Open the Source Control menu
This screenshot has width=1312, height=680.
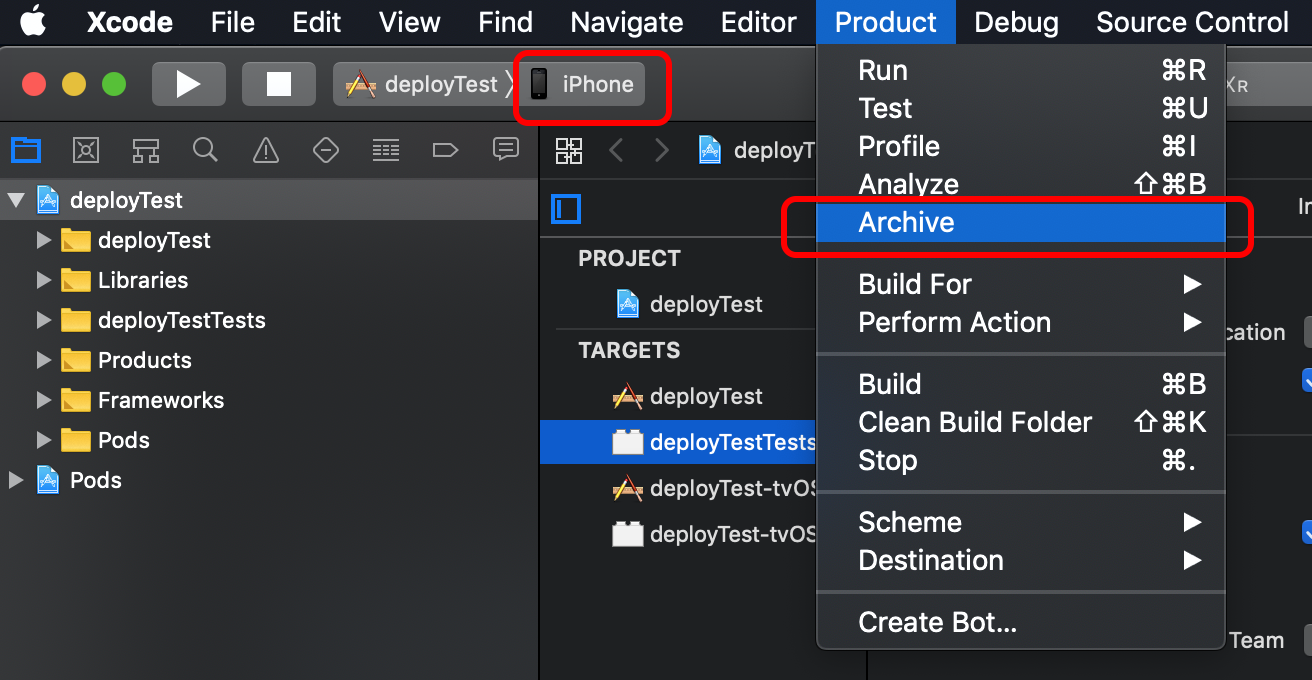pos(1192,22)
